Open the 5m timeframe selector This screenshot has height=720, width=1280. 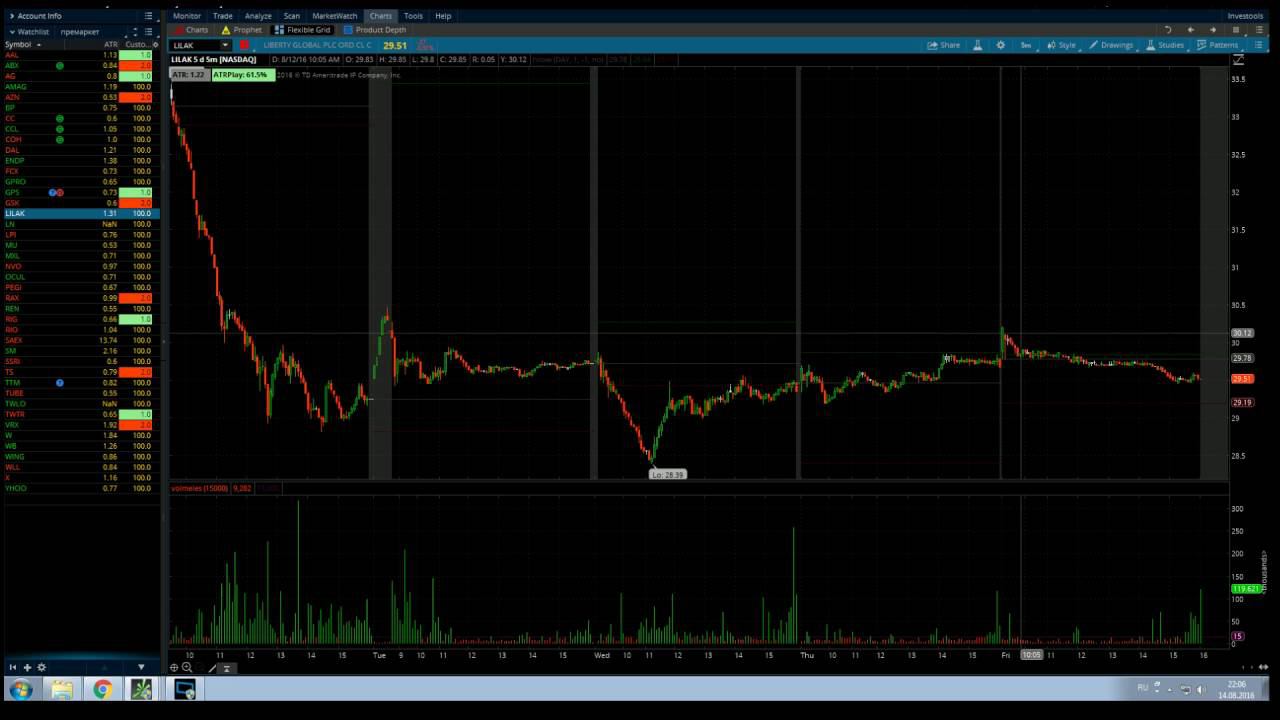point(1026,45)
